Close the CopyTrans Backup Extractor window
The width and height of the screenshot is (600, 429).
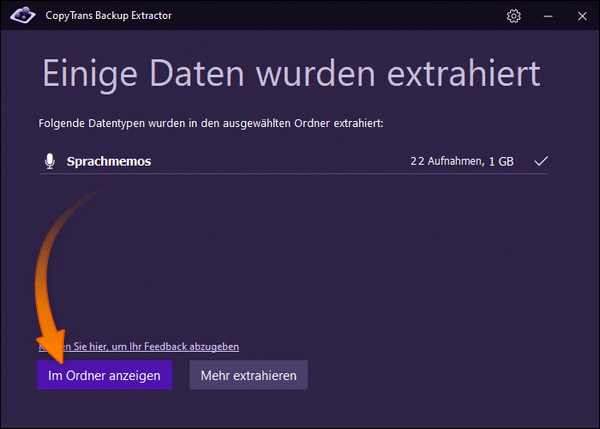pos(582,16)
